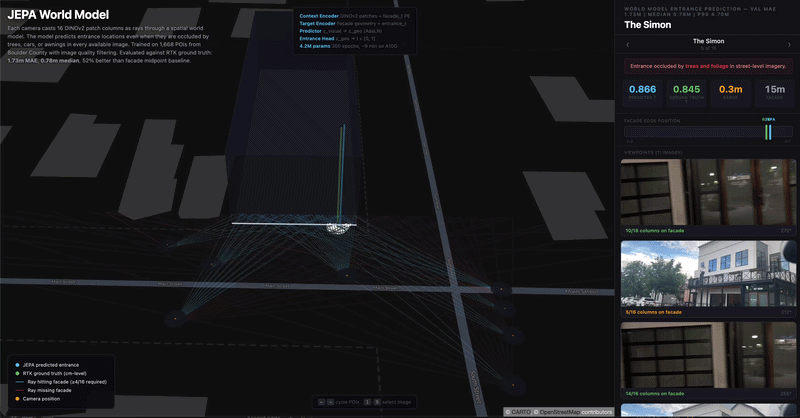Click the blue JEPA marker on facade edge bar
Image resolution: width=800 pixels, height=418 pixels.
(x=770, y=132)
